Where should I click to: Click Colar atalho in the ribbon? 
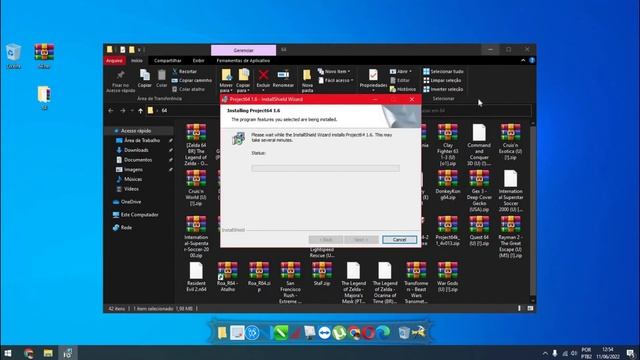click(189, 89)
